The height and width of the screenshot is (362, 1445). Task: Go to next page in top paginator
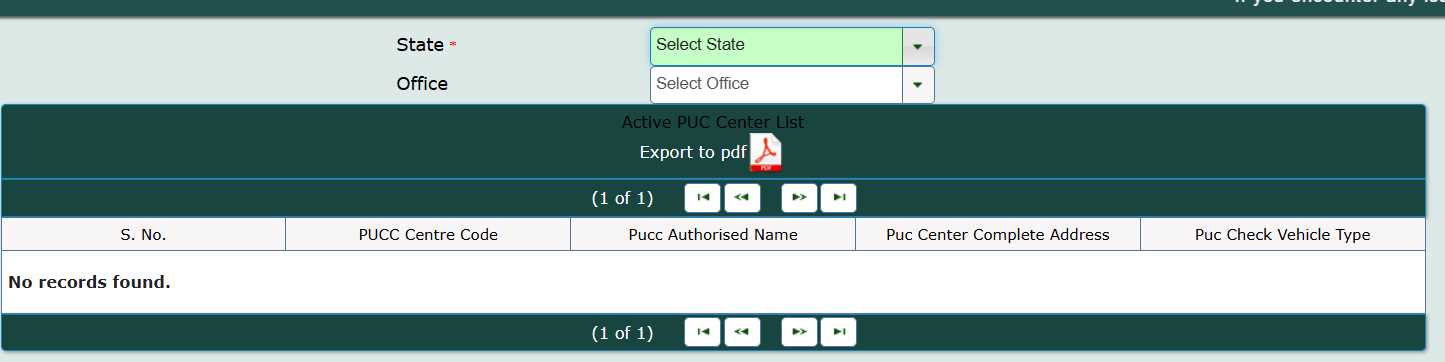[x=799, y=198]
